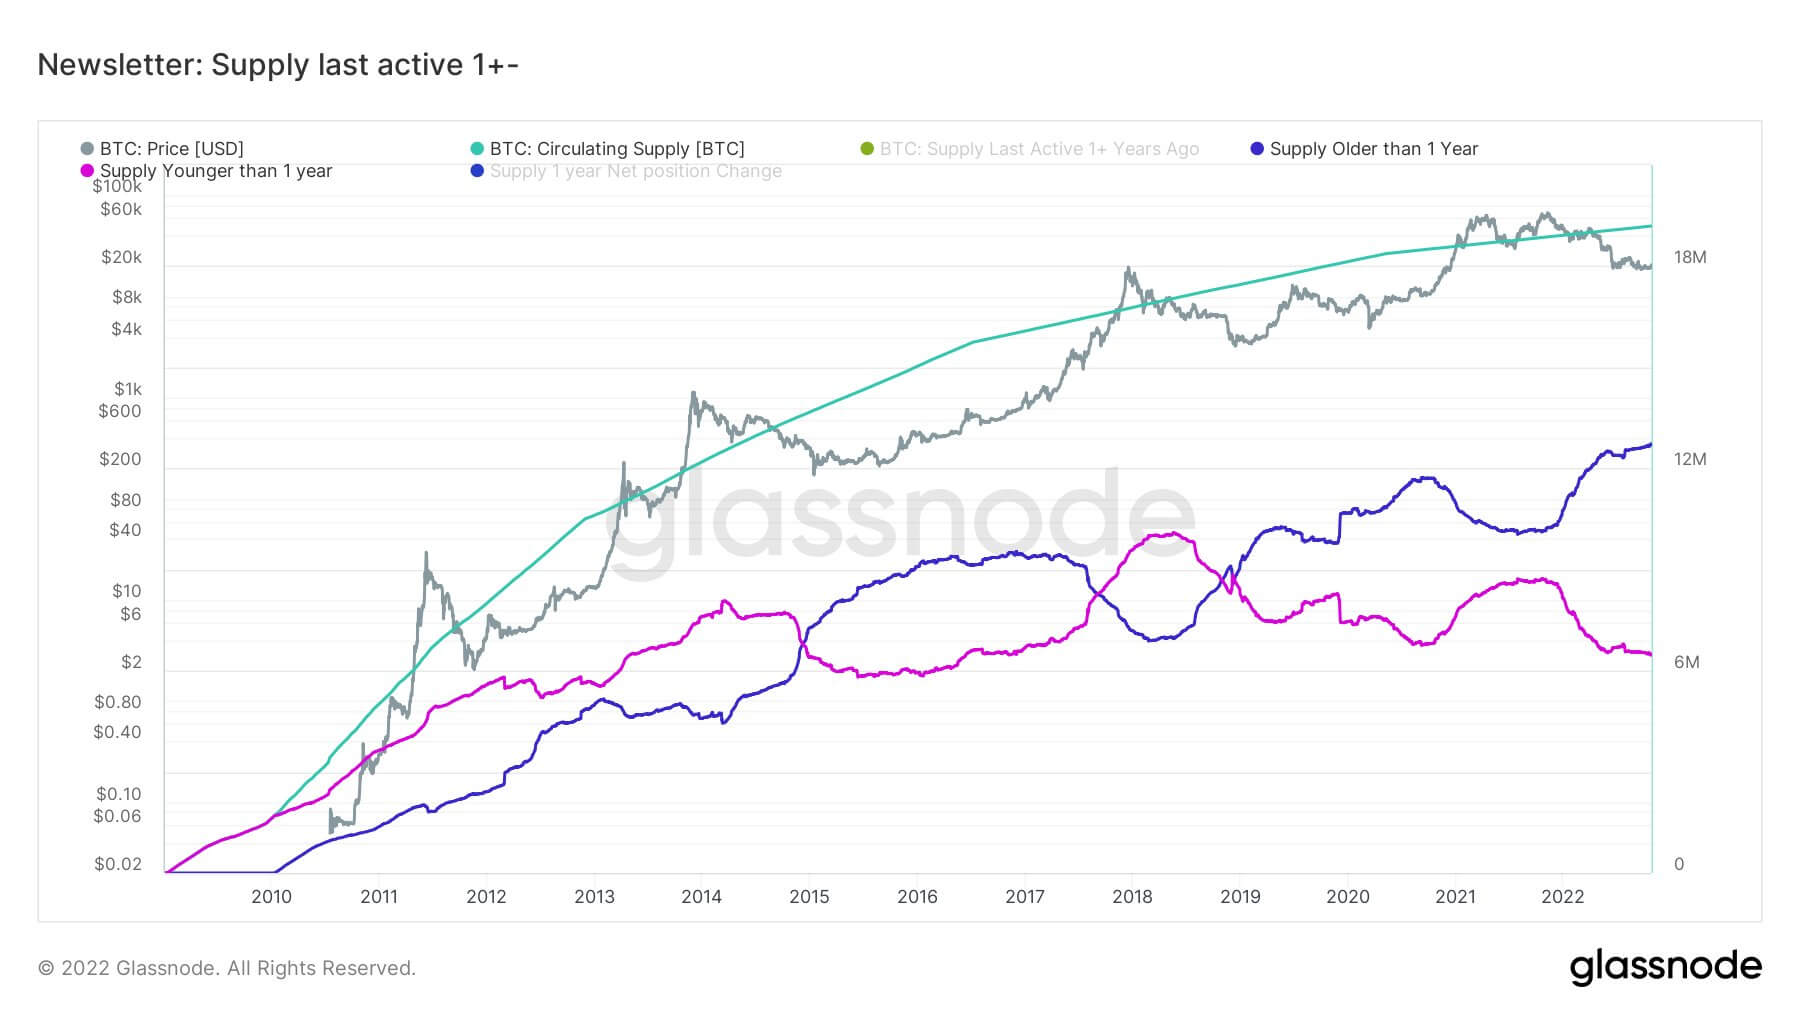This screenshot has width=1800, height=1013.
Task: Click the green Supply Last Active legend dot
Action: click(867, 149)
